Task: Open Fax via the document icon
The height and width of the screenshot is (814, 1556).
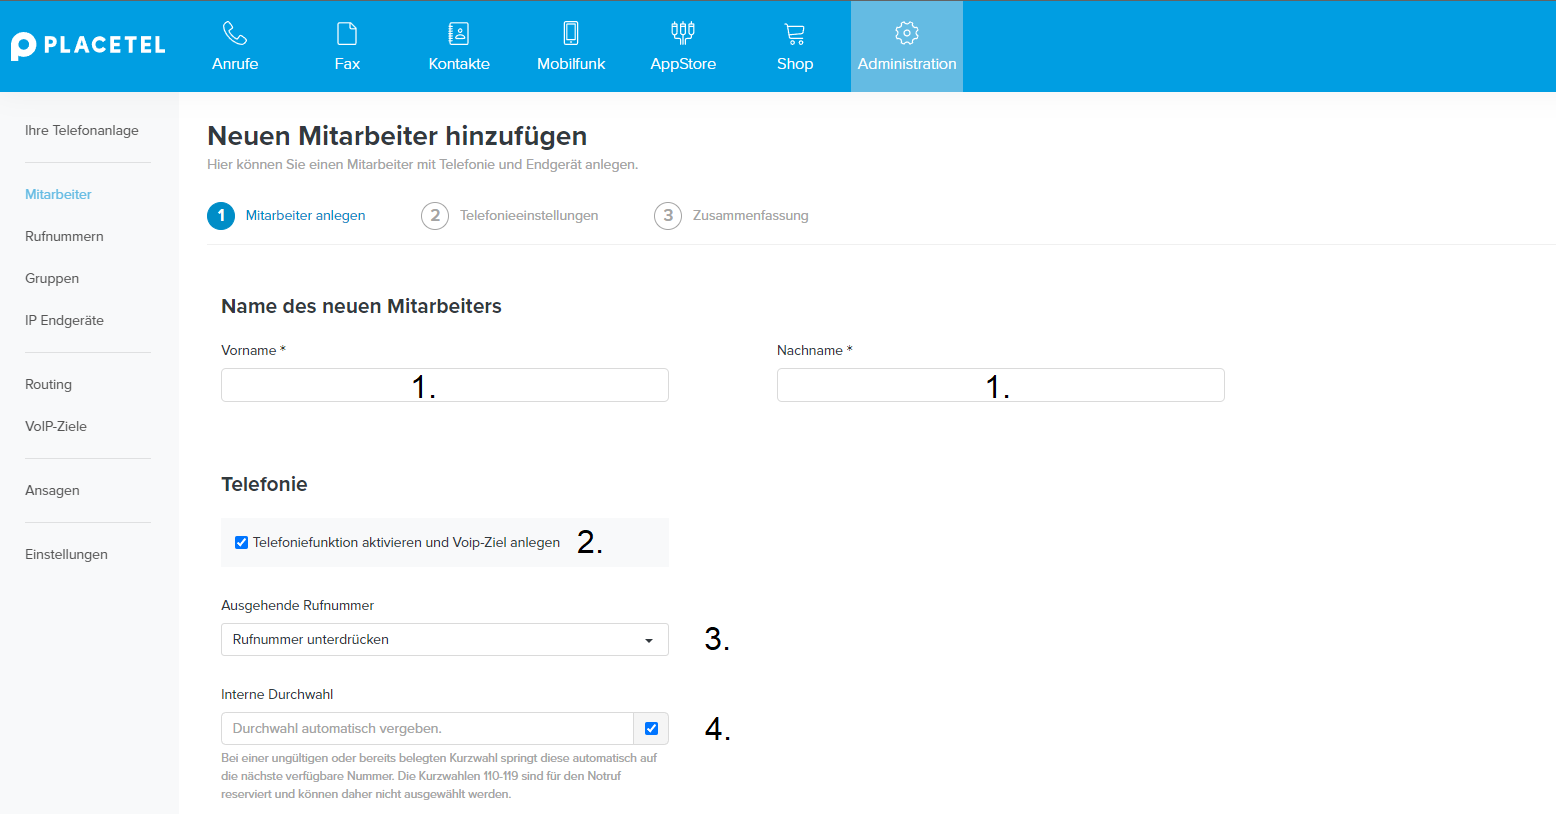Action: click(347, 33)
